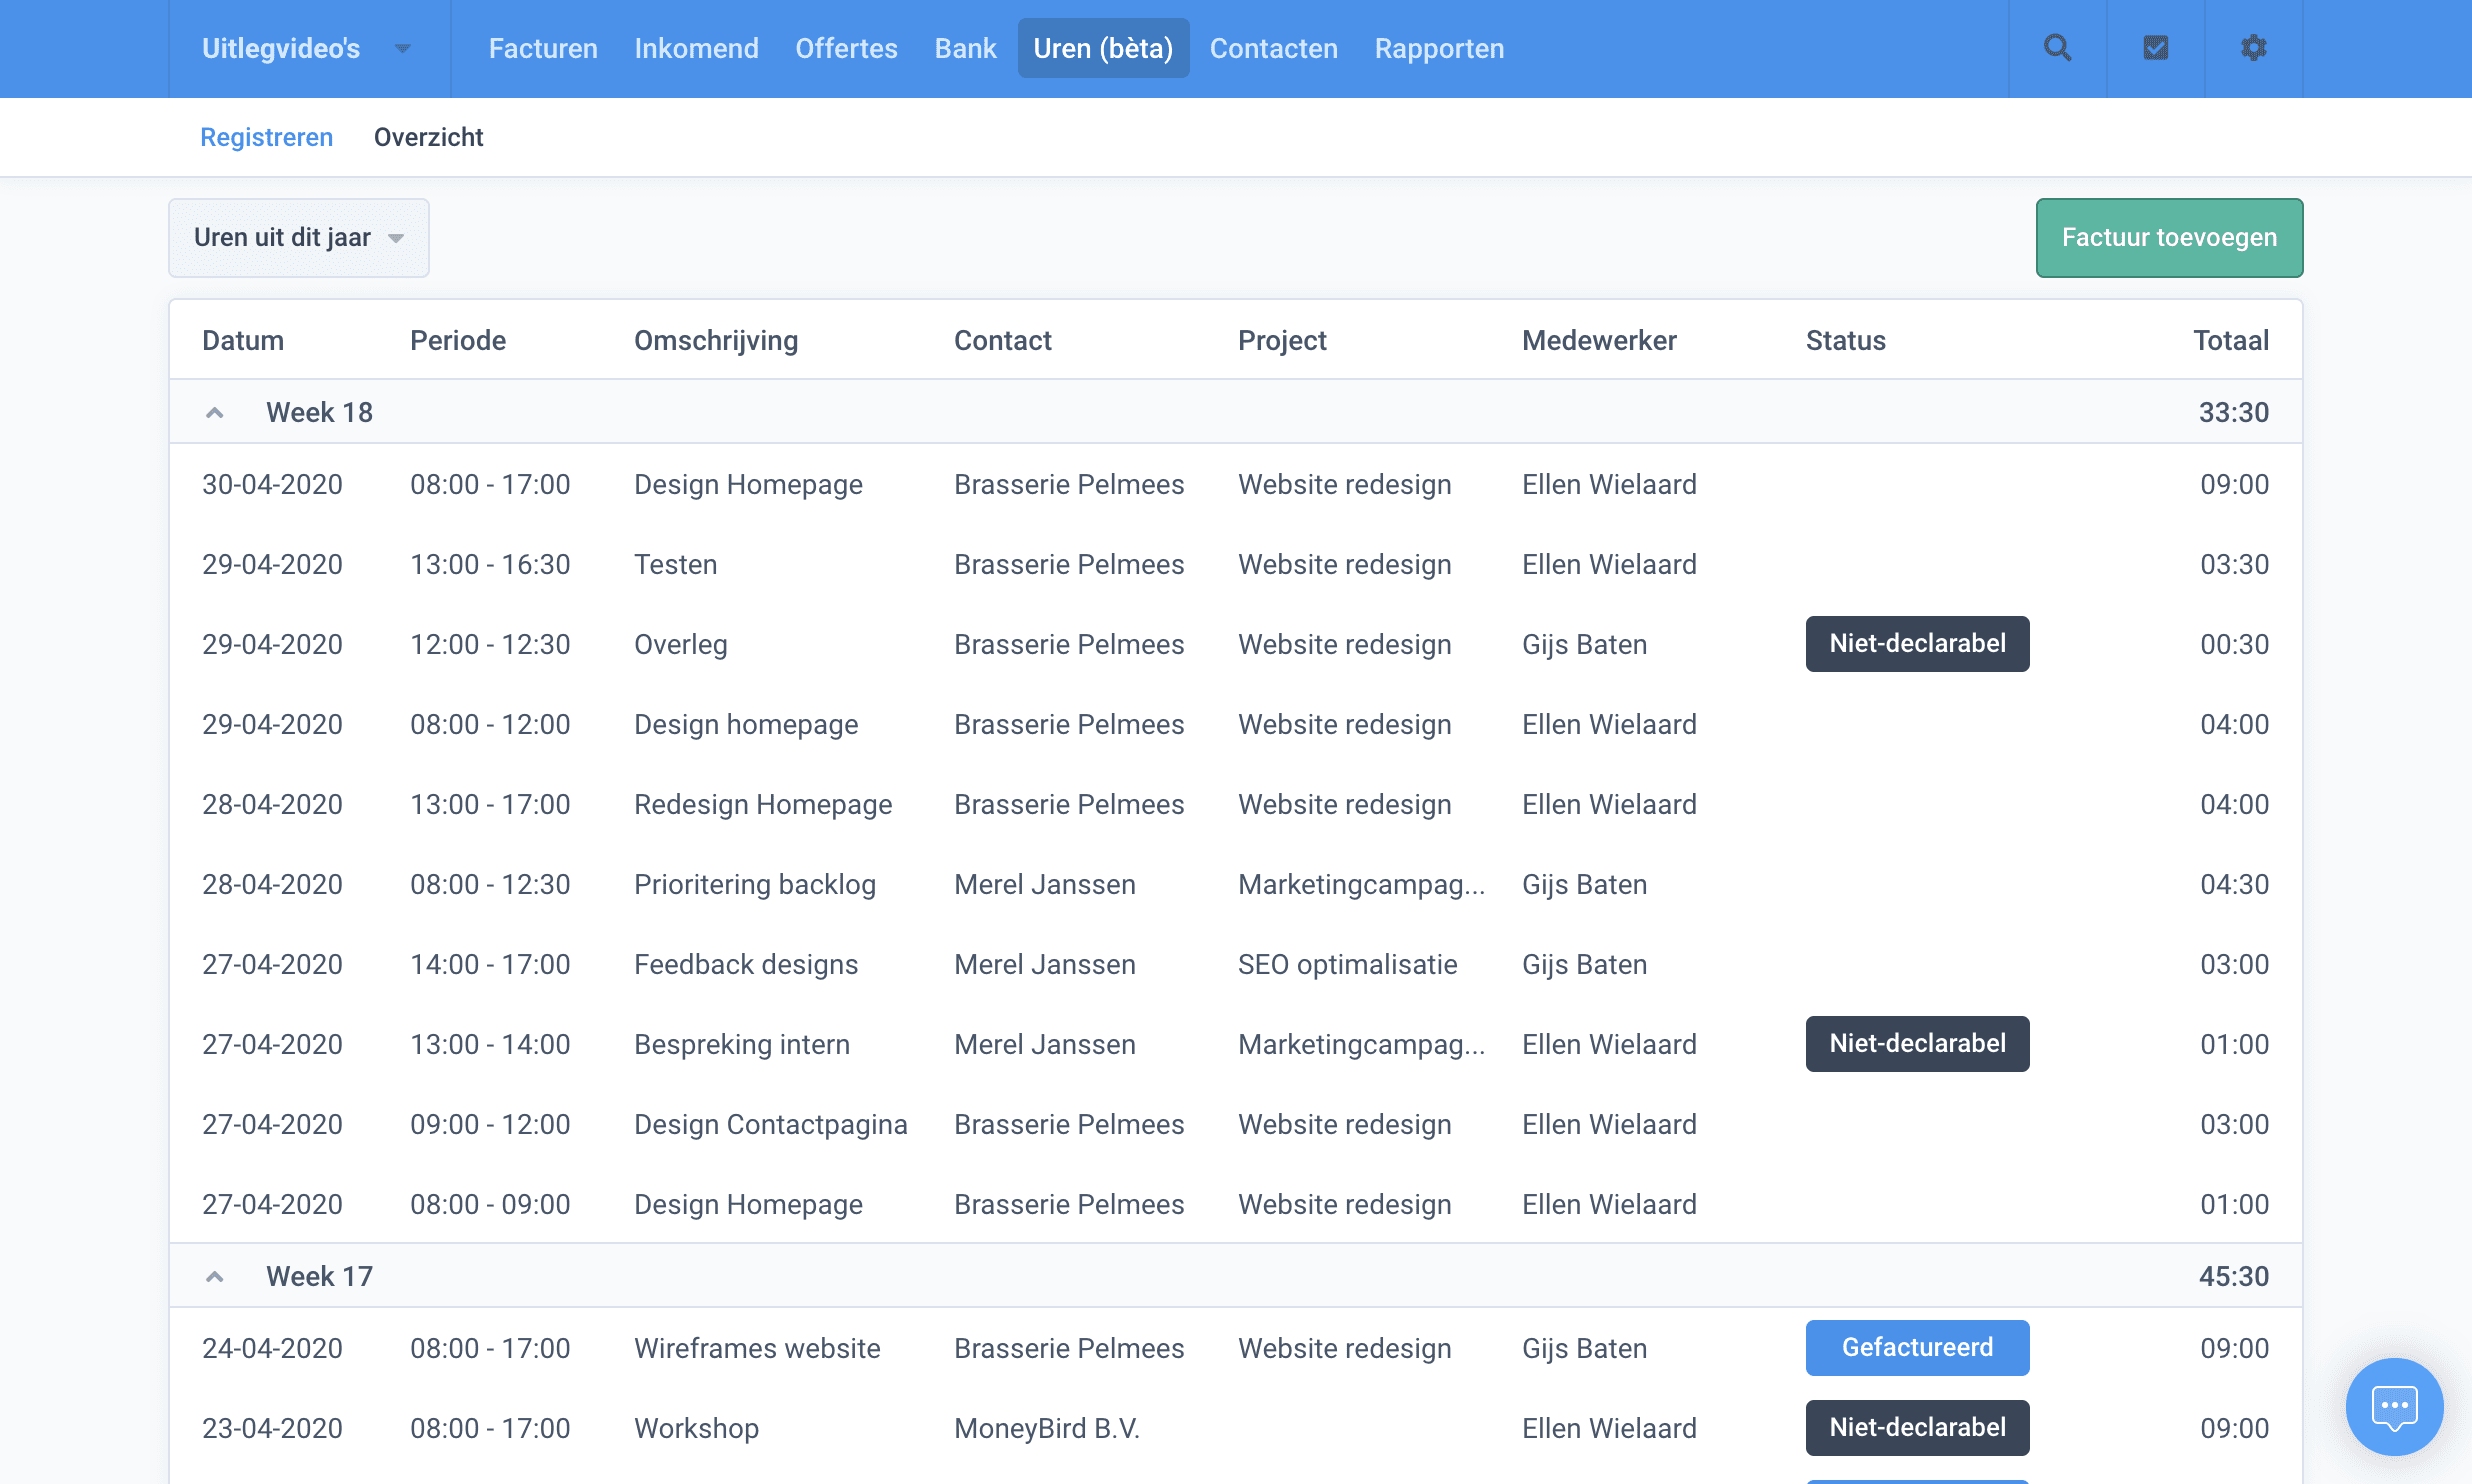
Task: Go to the Facturen menu
Action: point(542,48)
